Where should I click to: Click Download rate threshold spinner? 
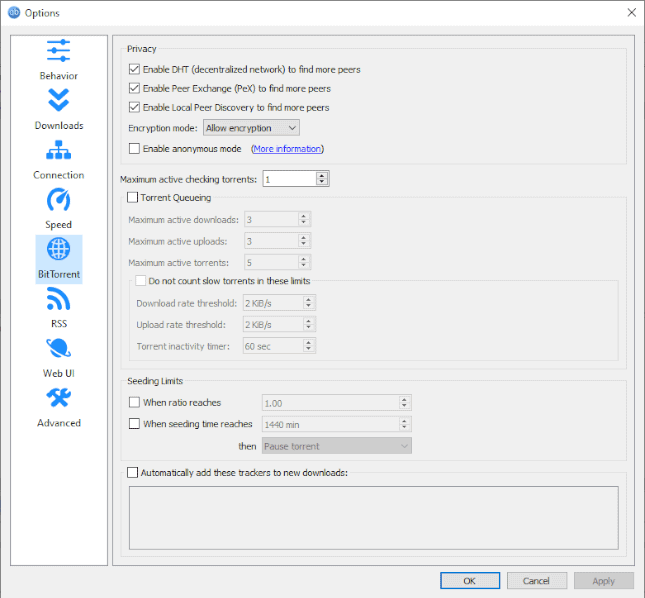309,303
